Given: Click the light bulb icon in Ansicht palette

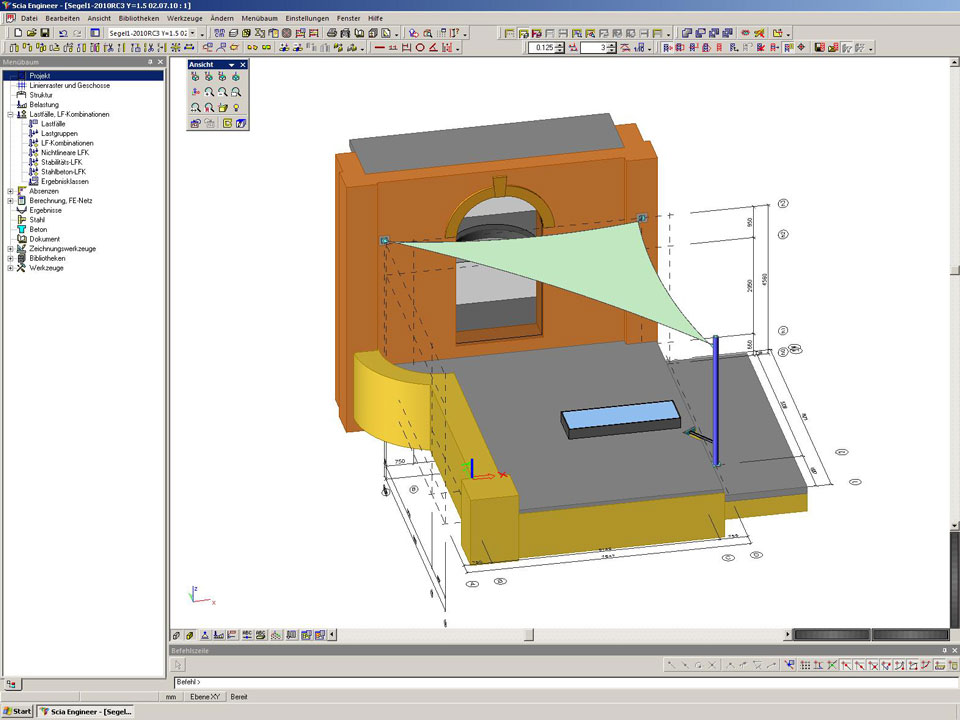Looking at the screenshot, I should click(235, 107).
